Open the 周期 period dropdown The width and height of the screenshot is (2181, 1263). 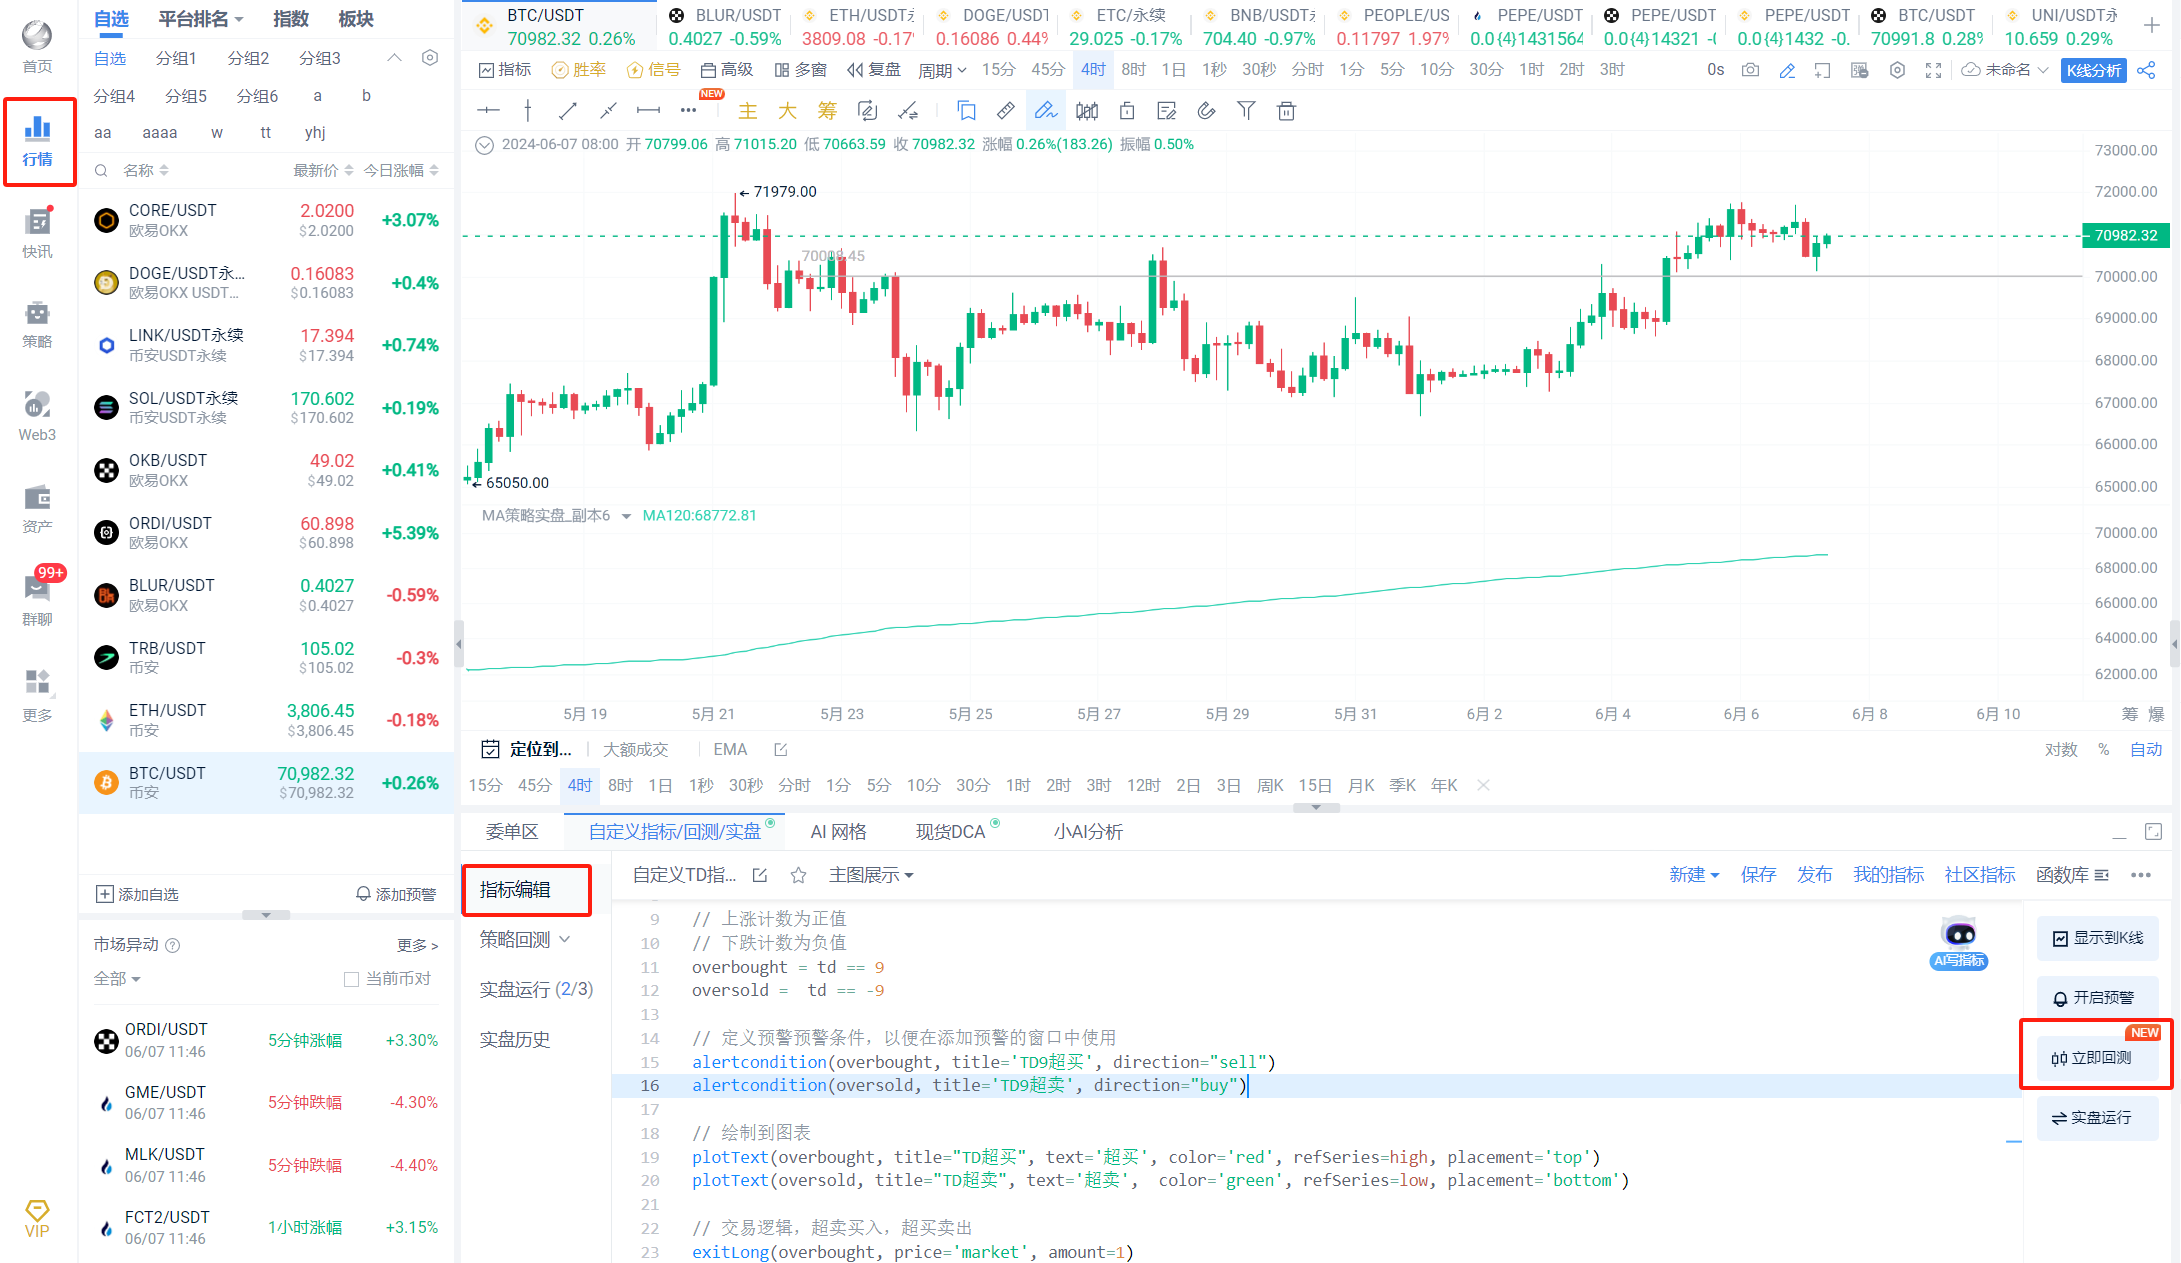tap(942, 70)
